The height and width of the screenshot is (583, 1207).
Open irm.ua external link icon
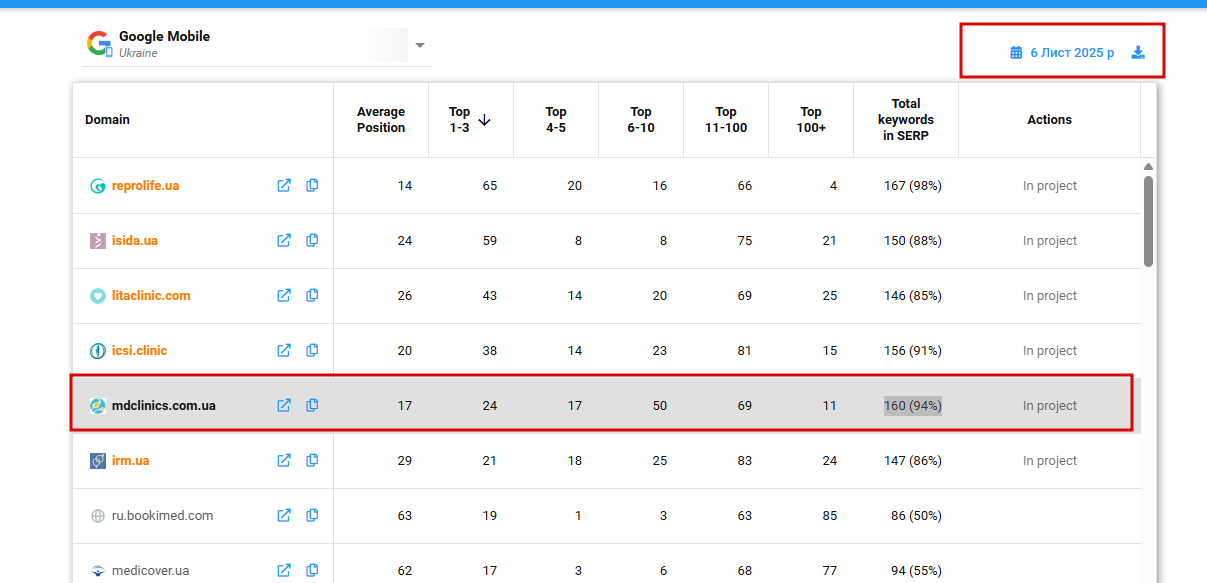tap(284, 460)
